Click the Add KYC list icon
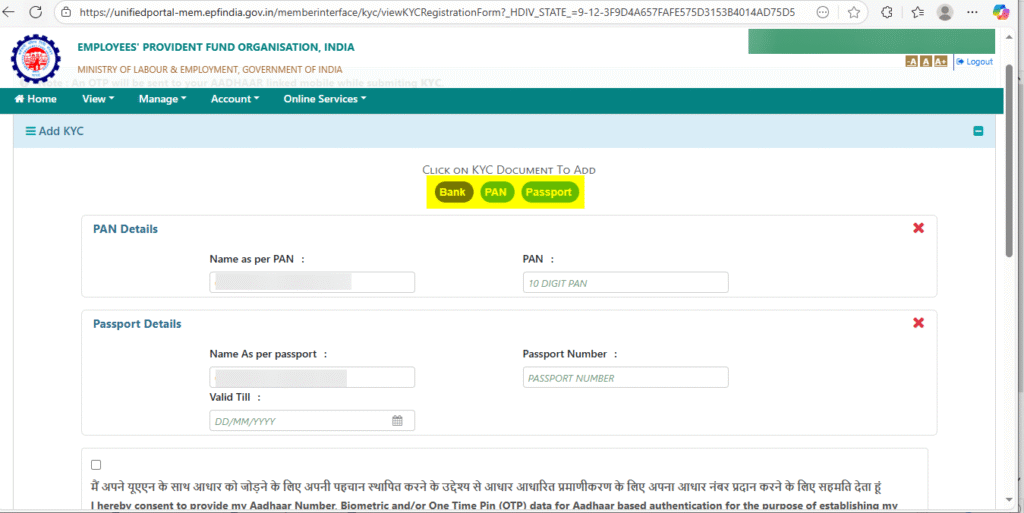1024x513 pixels. point(30,131)
